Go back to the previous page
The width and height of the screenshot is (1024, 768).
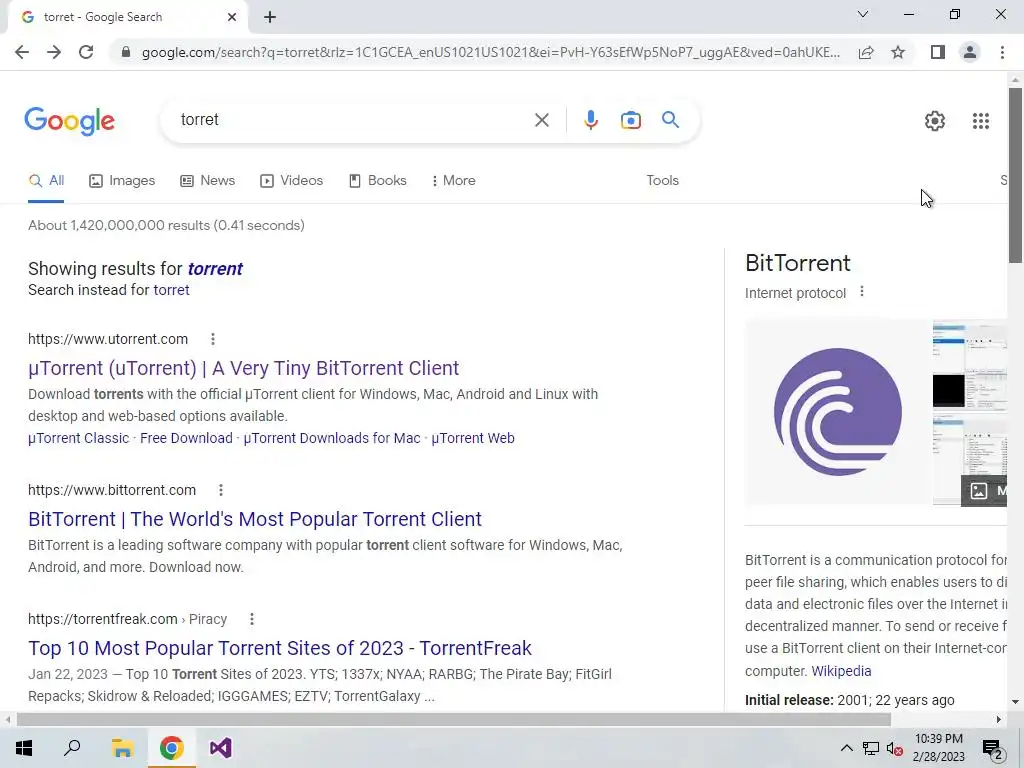click(x=22, y=52)
